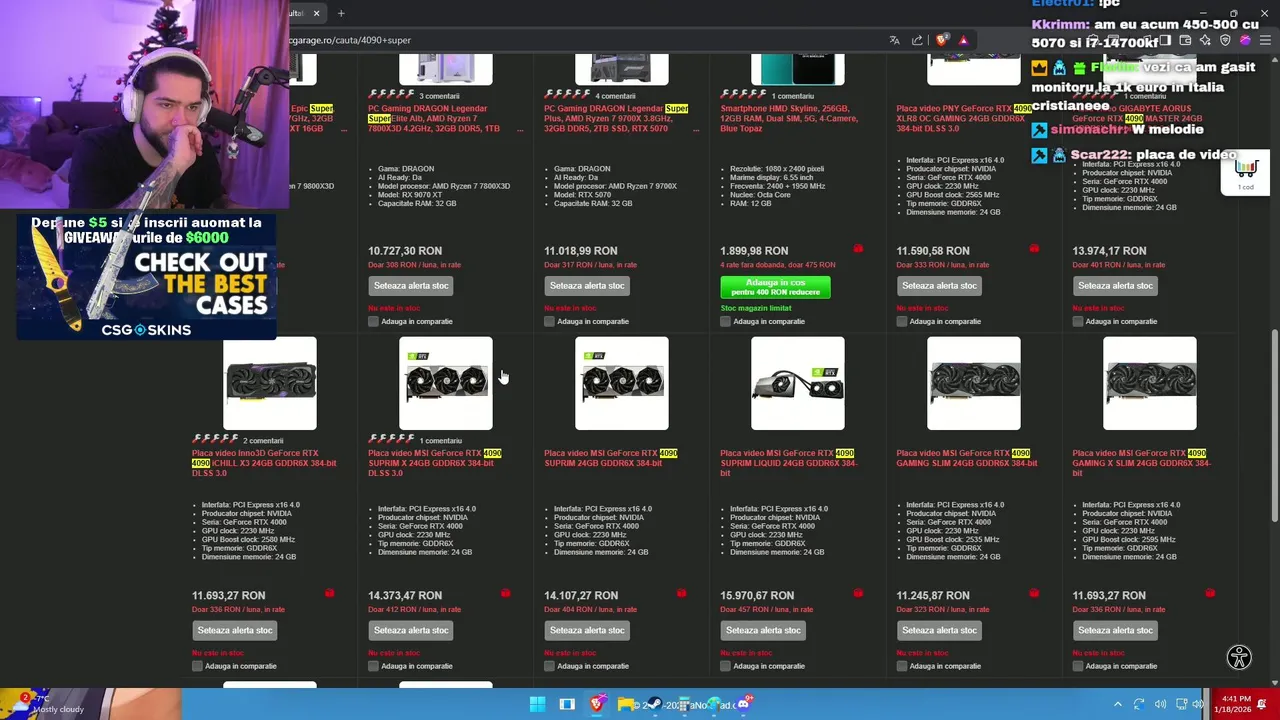Click the Brave browser taskbar icon
This screenshot has height=720, width=1280.
click(x=597, y=704)
